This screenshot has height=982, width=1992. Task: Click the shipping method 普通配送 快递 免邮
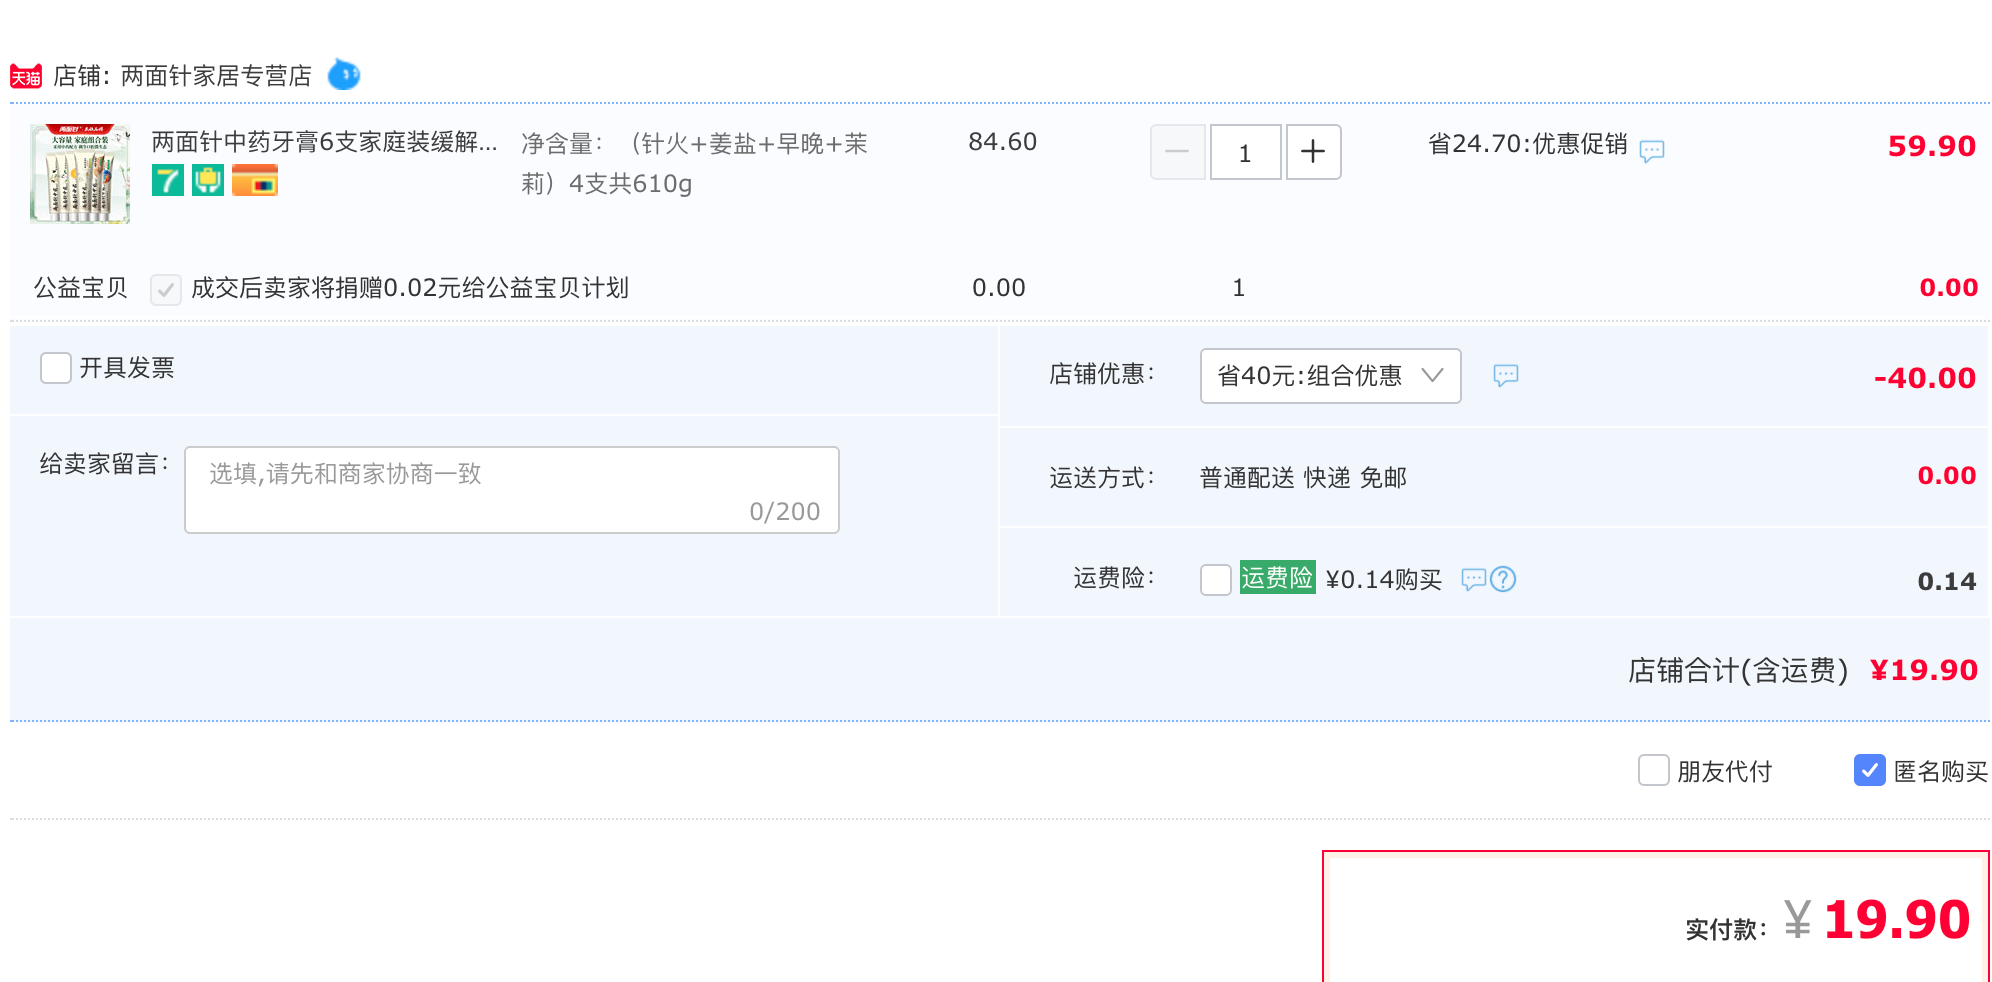click(x=1303, y=478)
